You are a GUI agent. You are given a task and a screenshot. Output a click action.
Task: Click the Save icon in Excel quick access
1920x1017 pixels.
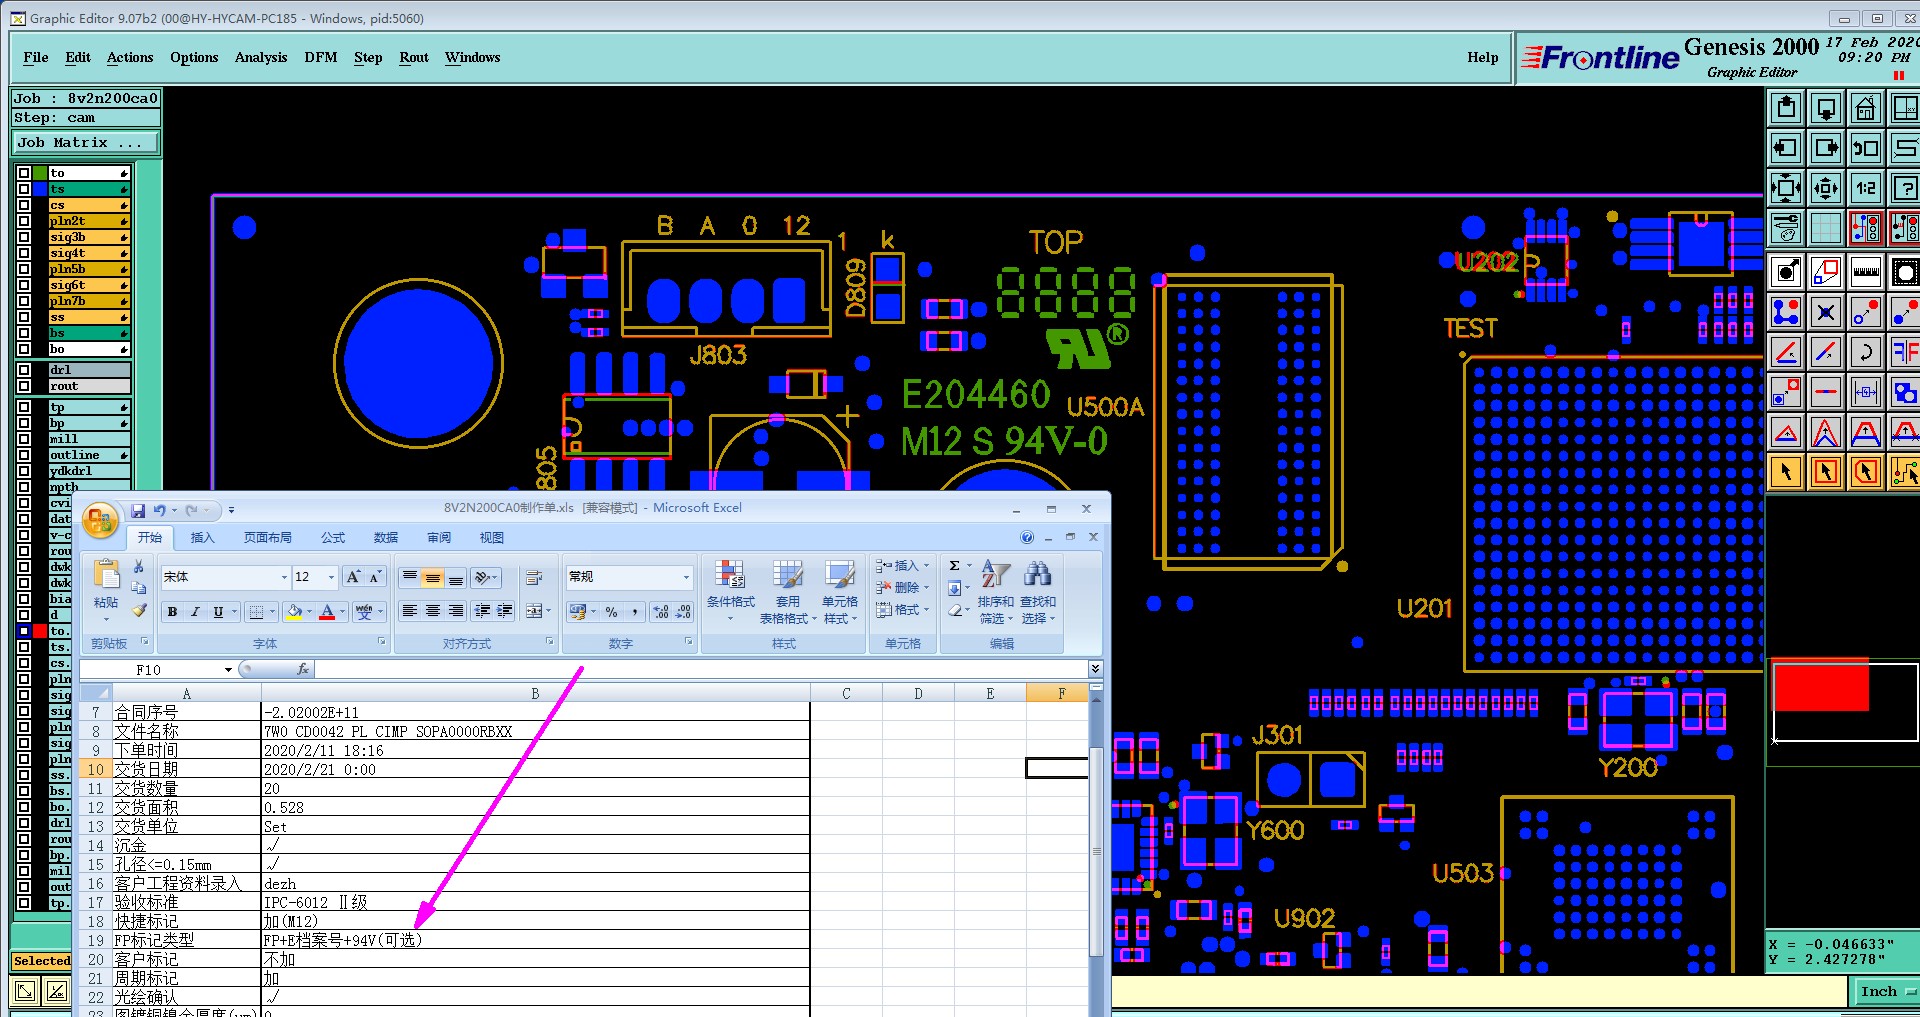138,510
